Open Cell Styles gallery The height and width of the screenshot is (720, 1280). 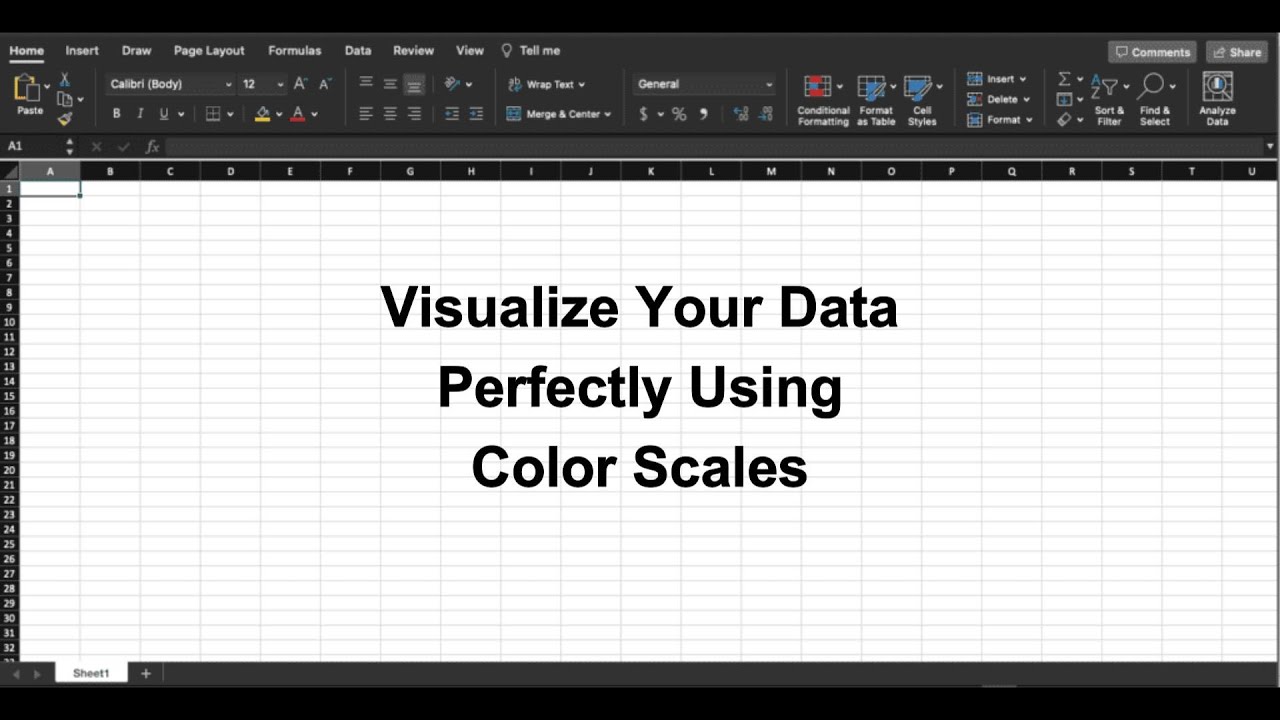922,100
